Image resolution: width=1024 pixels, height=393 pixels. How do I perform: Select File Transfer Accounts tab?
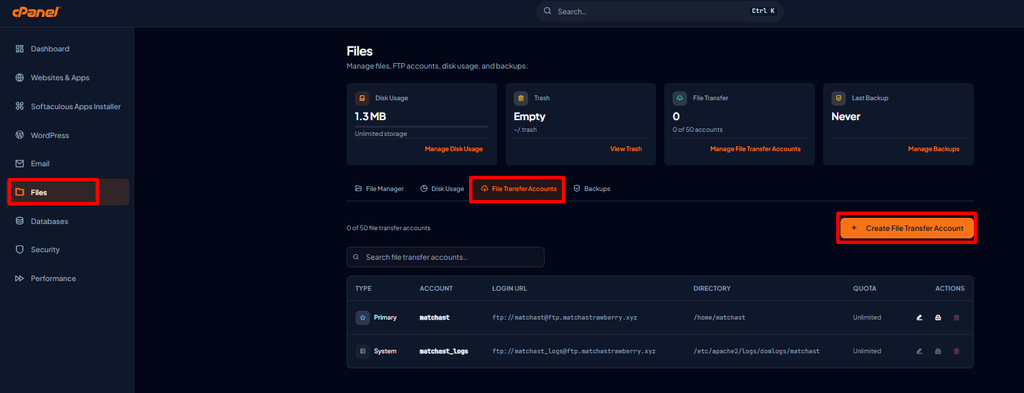[518, 189]
